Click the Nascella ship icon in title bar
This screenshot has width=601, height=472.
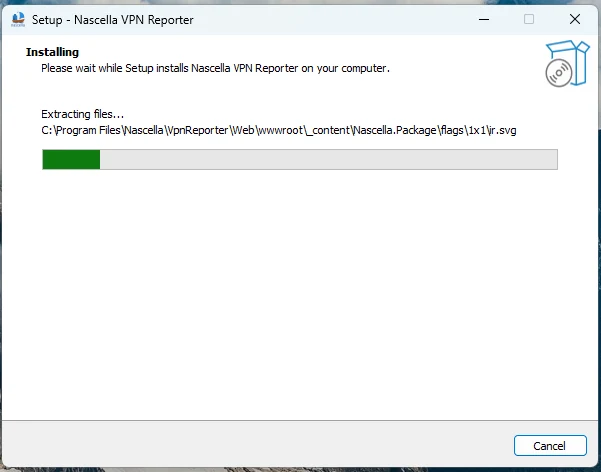(18, 19)
